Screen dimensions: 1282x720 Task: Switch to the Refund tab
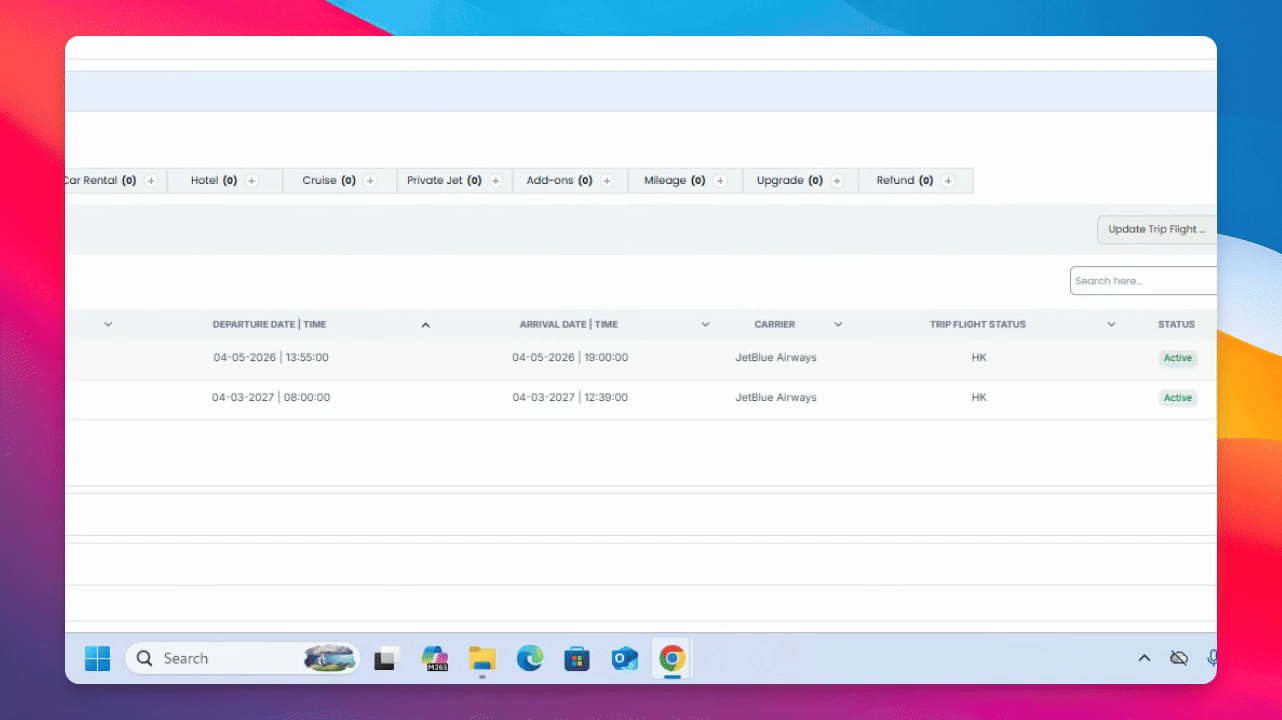coord(915,181)
